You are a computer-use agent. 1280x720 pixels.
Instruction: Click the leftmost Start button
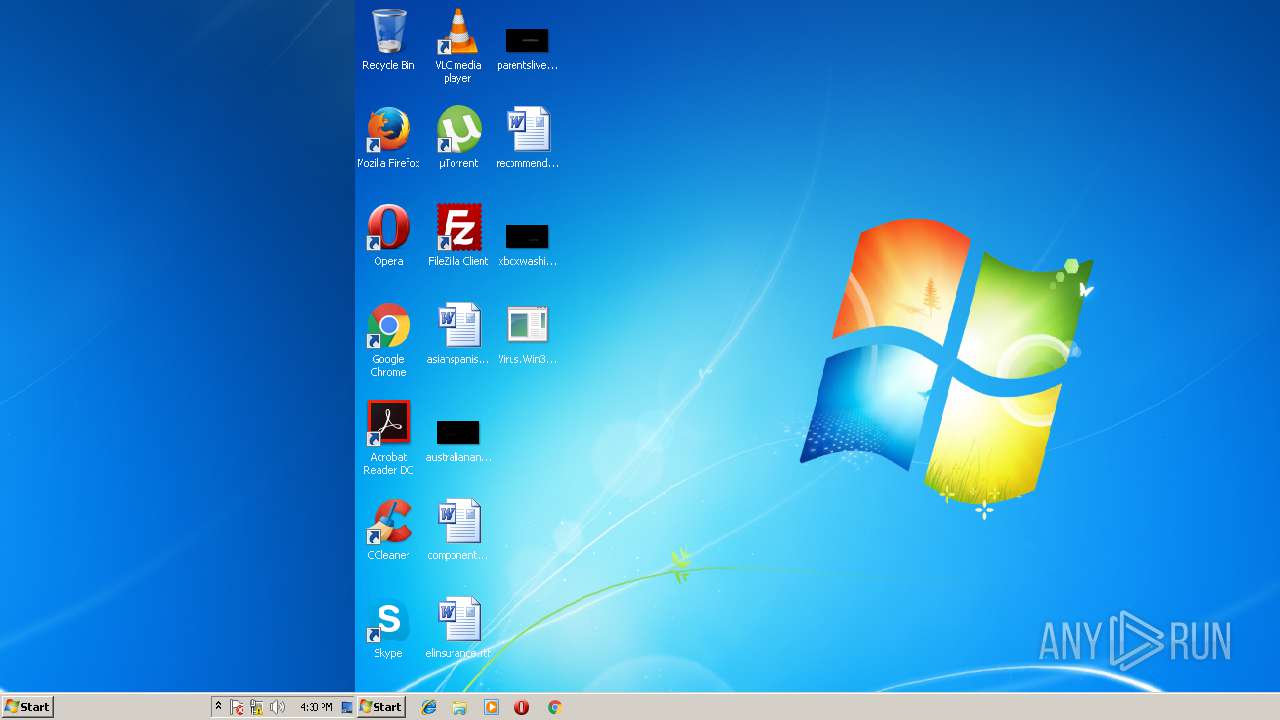[27, 706]
